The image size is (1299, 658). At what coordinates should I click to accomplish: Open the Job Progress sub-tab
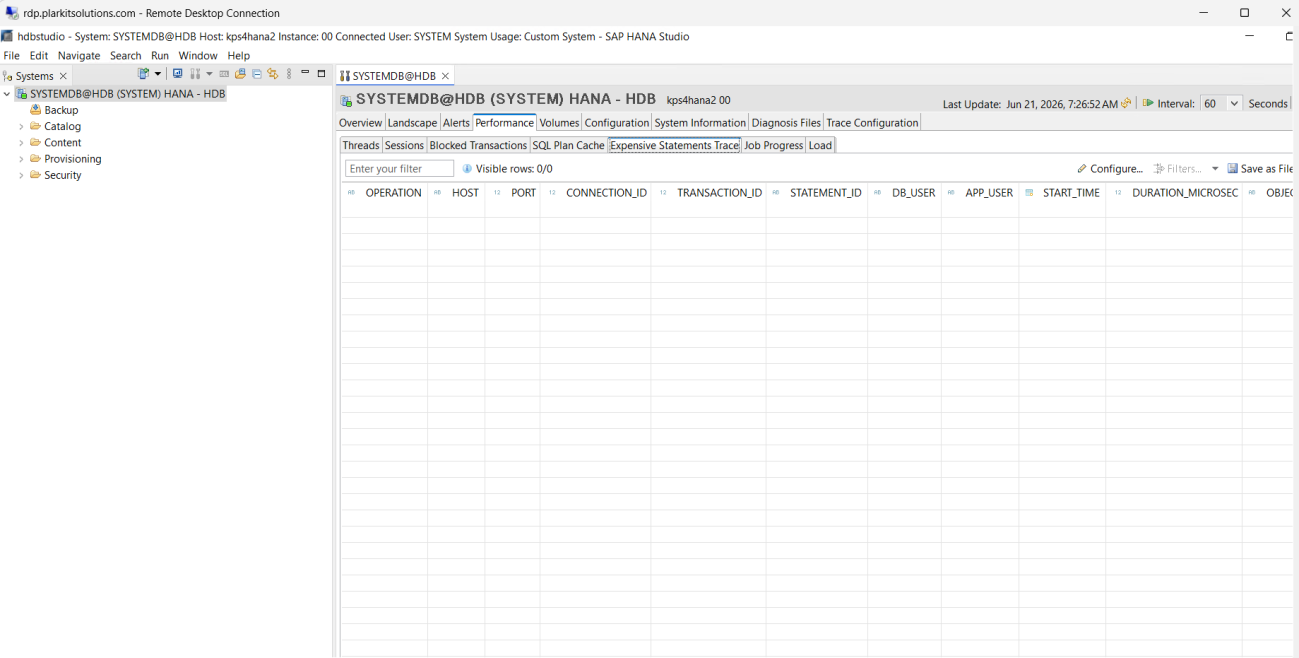pos(773,146)
